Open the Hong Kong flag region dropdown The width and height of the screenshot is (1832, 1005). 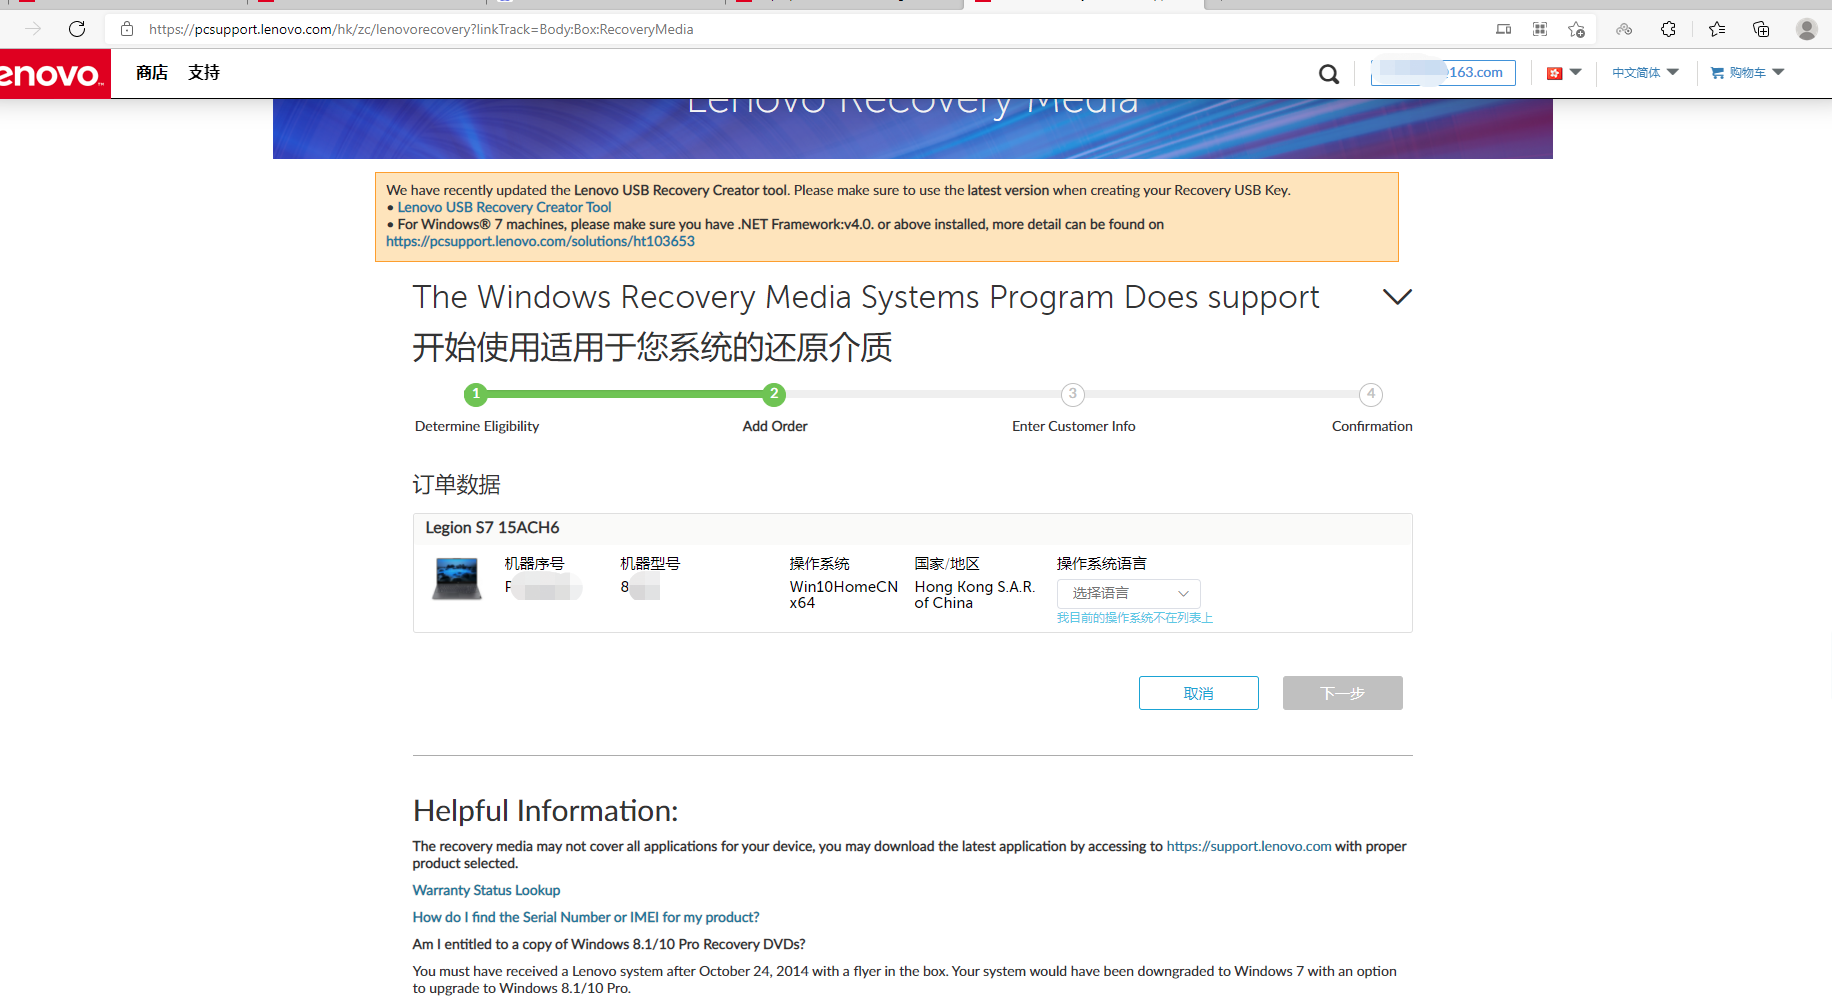(1563, 73)
